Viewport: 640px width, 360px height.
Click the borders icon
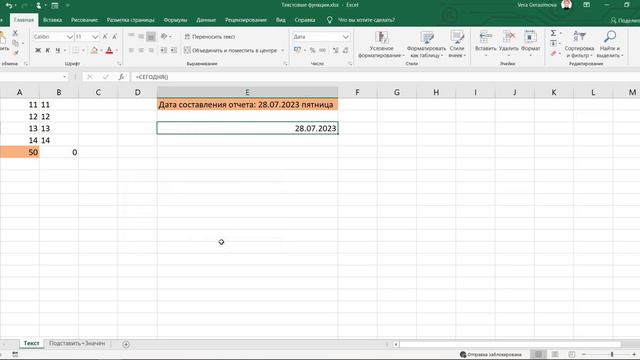click(76, 50)
